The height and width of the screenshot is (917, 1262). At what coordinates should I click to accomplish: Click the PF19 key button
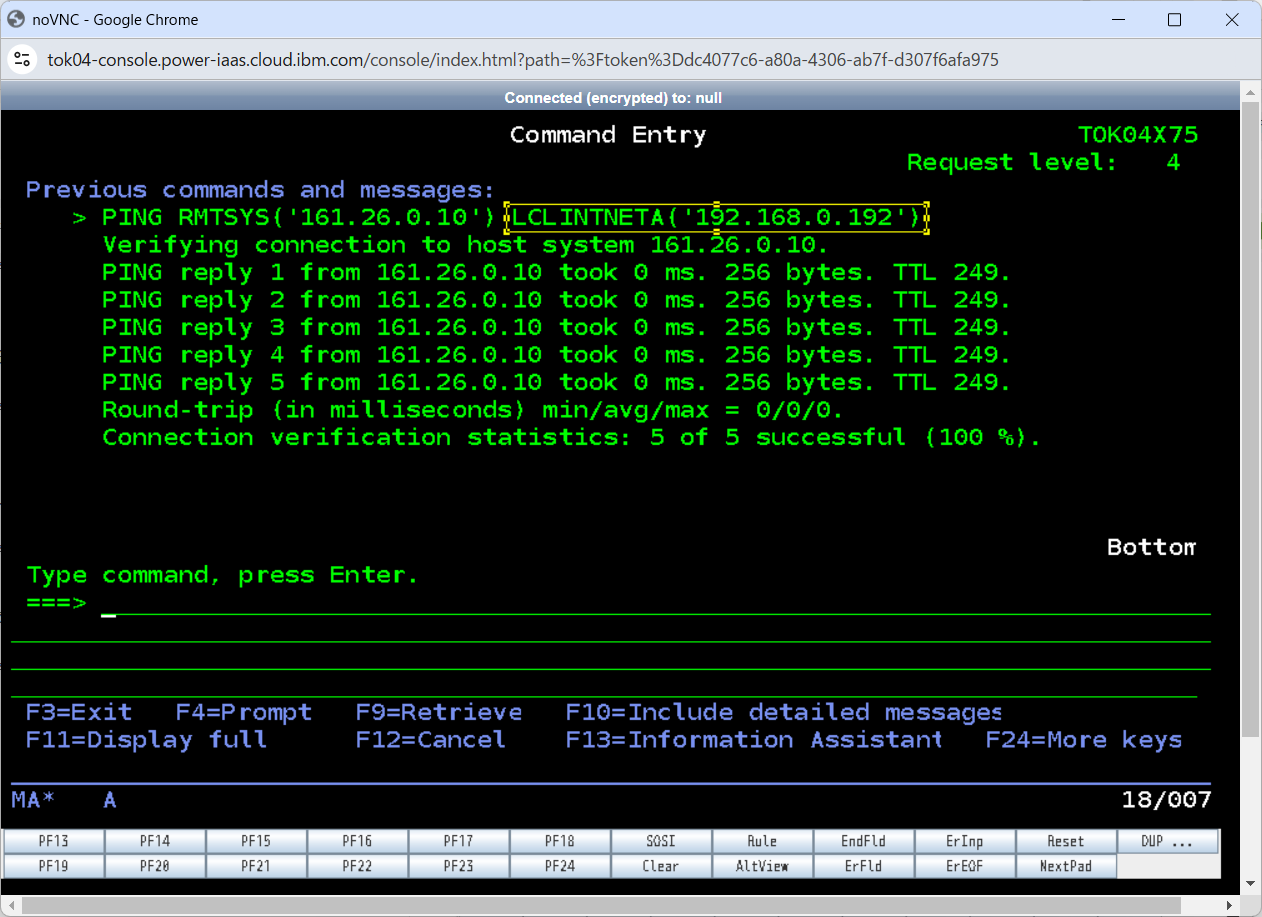(x=54, y=866)
